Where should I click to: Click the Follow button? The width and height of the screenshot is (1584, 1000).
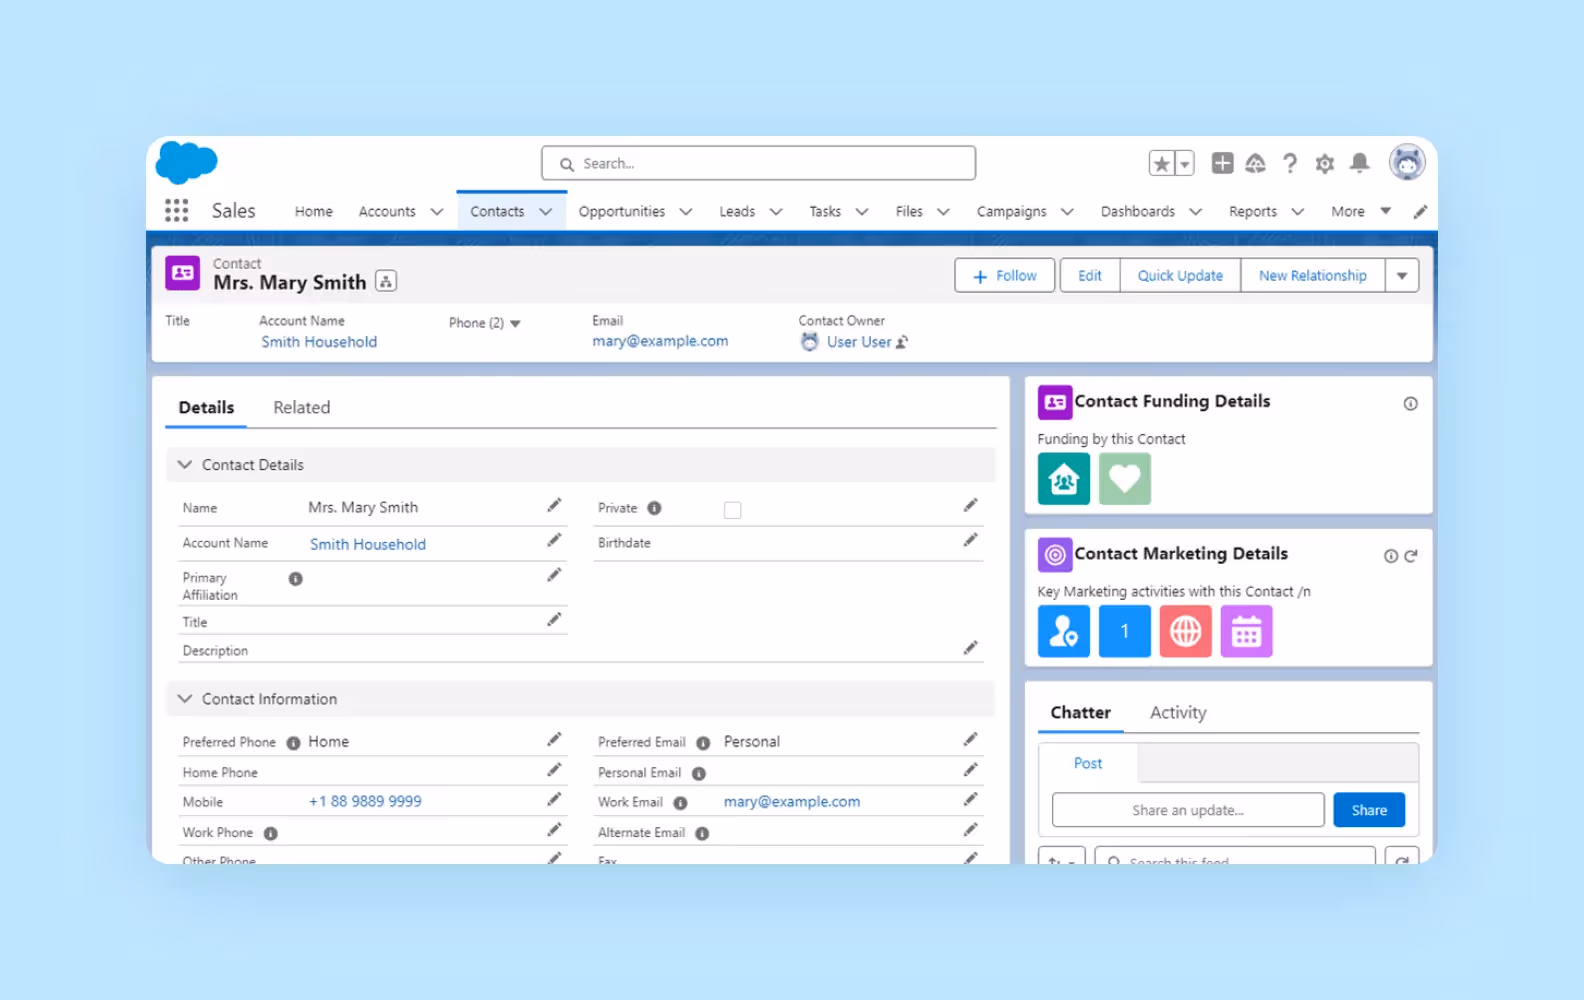coord(1005,275)
